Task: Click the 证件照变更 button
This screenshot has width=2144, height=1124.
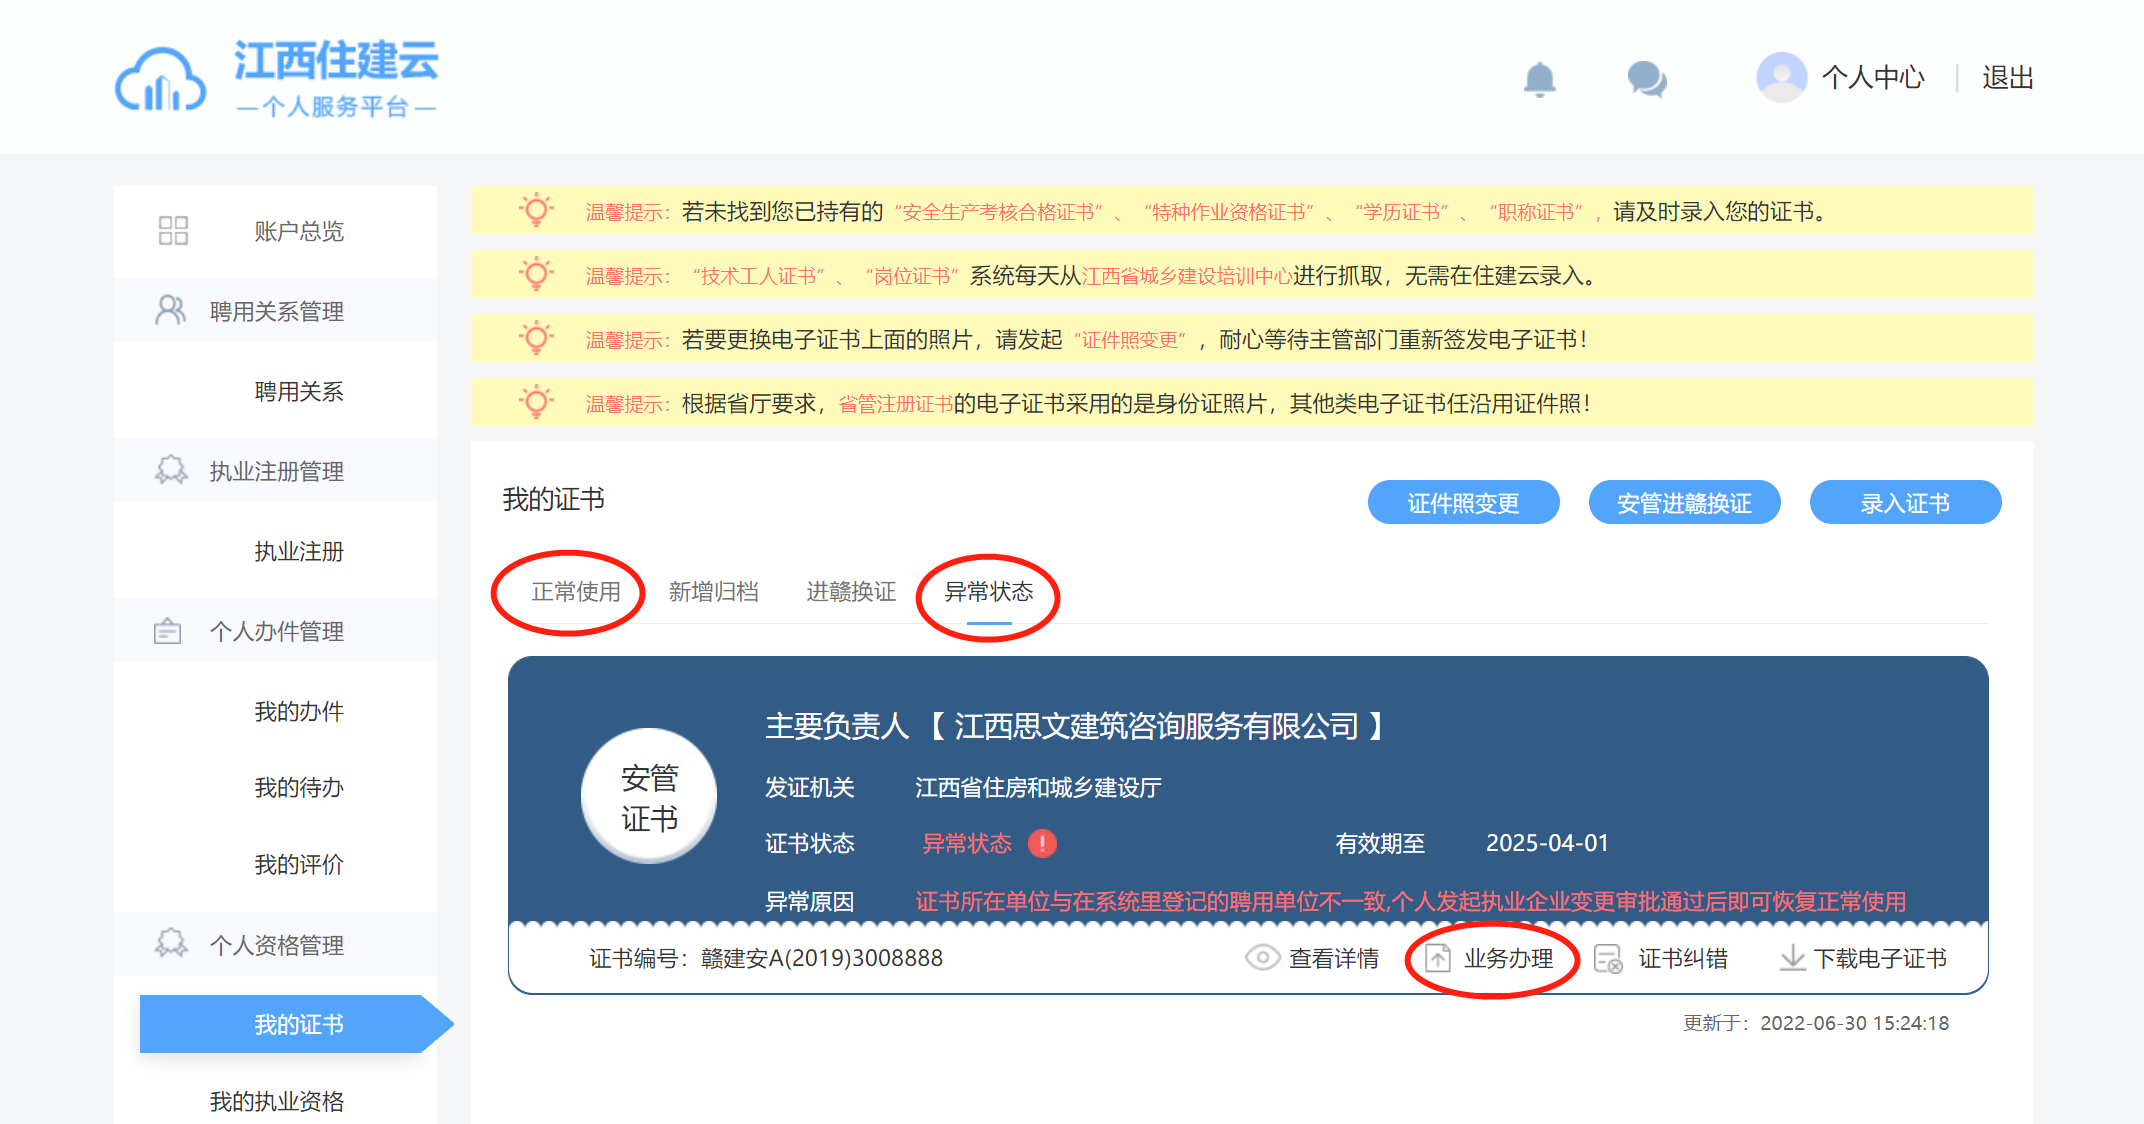Action: tap(1463, 503)
